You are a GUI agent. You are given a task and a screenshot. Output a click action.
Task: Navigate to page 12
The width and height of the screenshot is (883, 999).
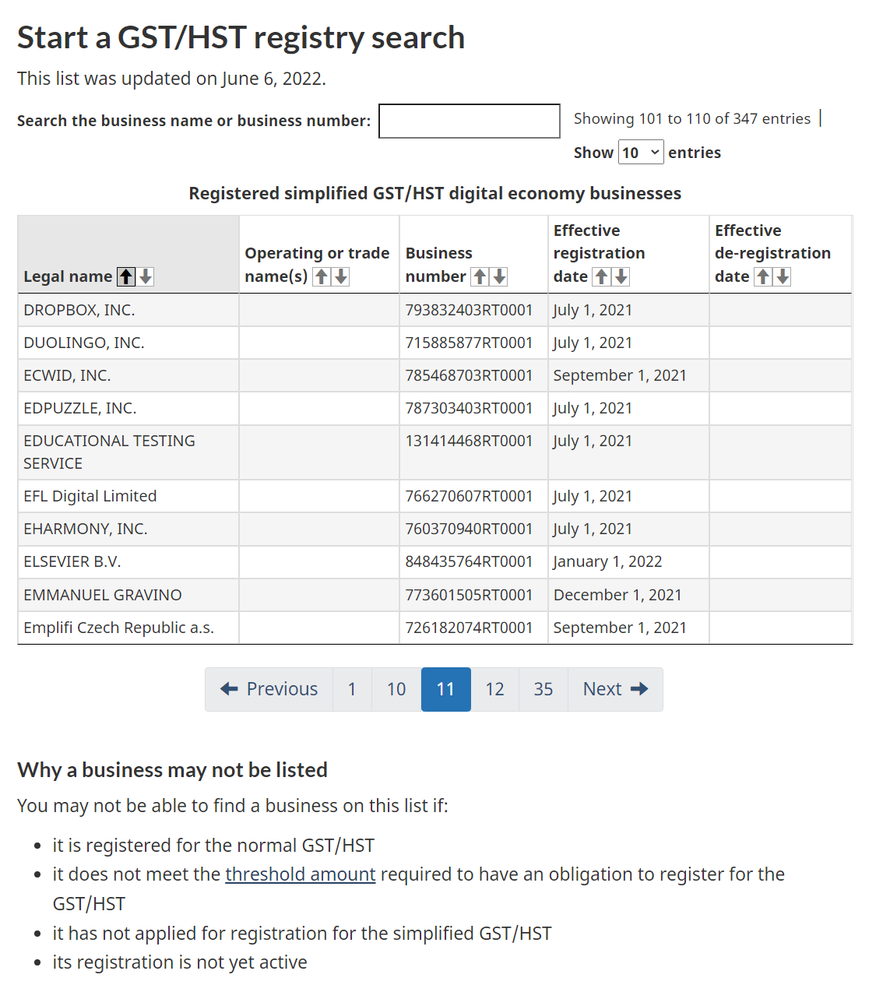[x=494, y=689]
